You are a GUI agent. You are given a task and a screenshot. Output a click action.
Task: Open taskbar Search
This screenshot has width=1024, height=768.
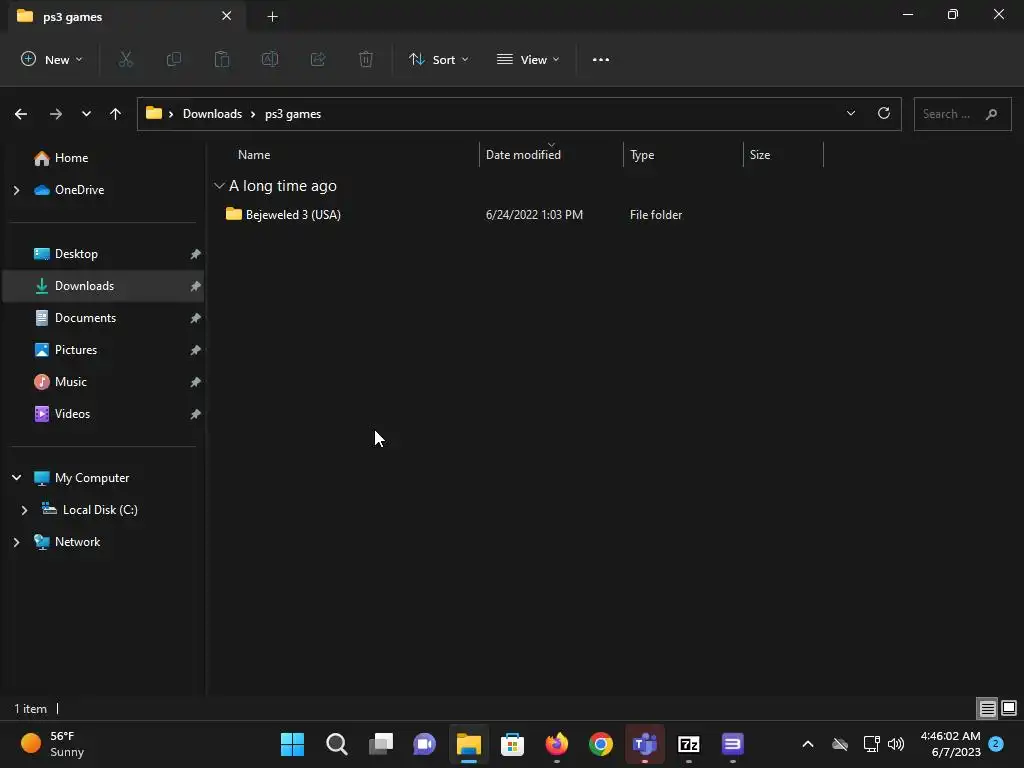pos(337,744)
